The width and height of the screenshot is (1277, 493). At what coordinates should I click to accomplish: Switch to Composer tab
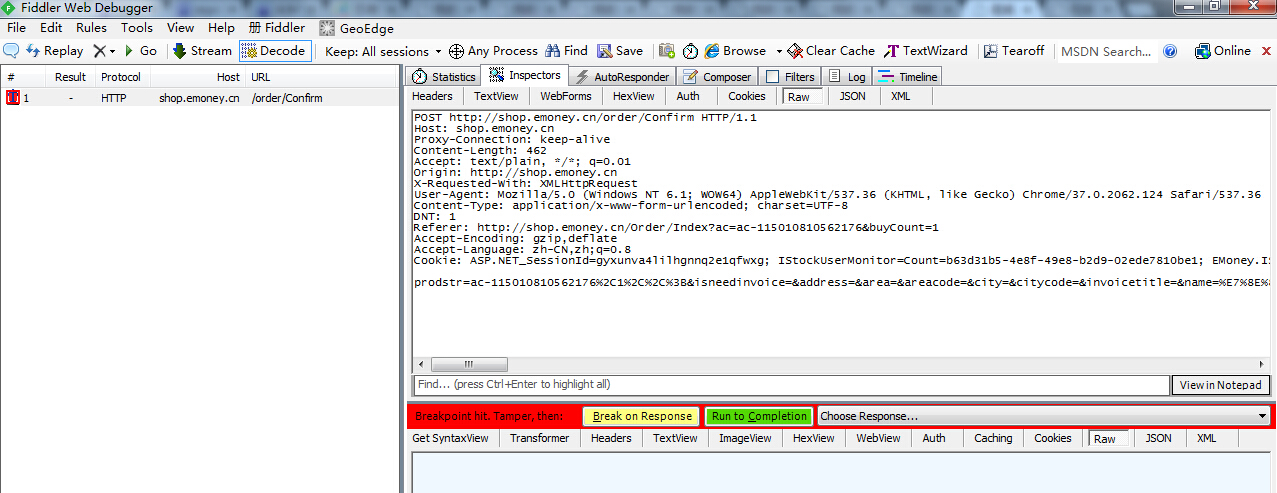pyautogui.click(x=717, y=77)
